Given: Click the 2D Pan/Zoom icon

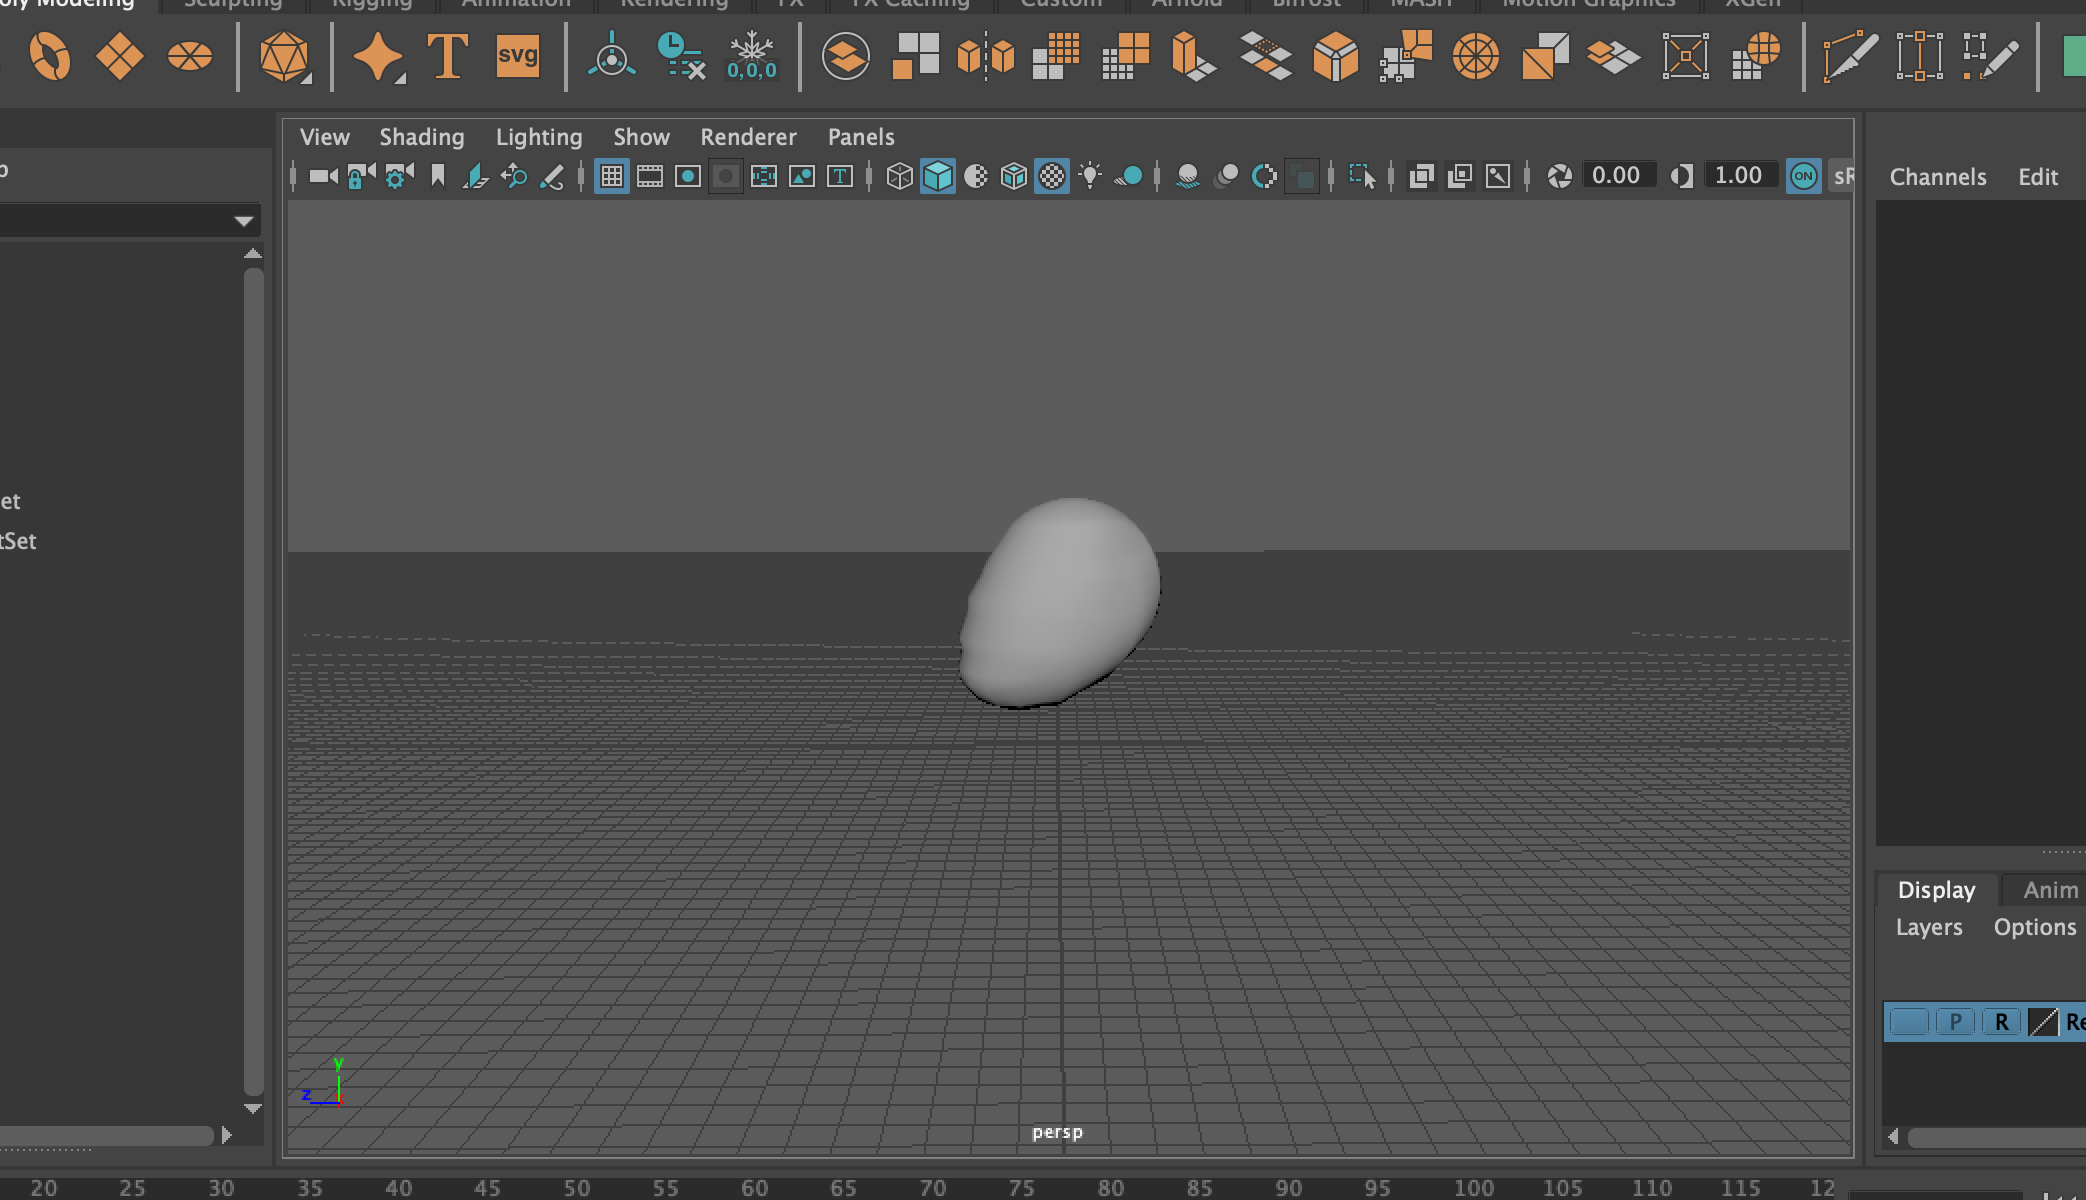Looking at the screenshot, I should [513, 176].
